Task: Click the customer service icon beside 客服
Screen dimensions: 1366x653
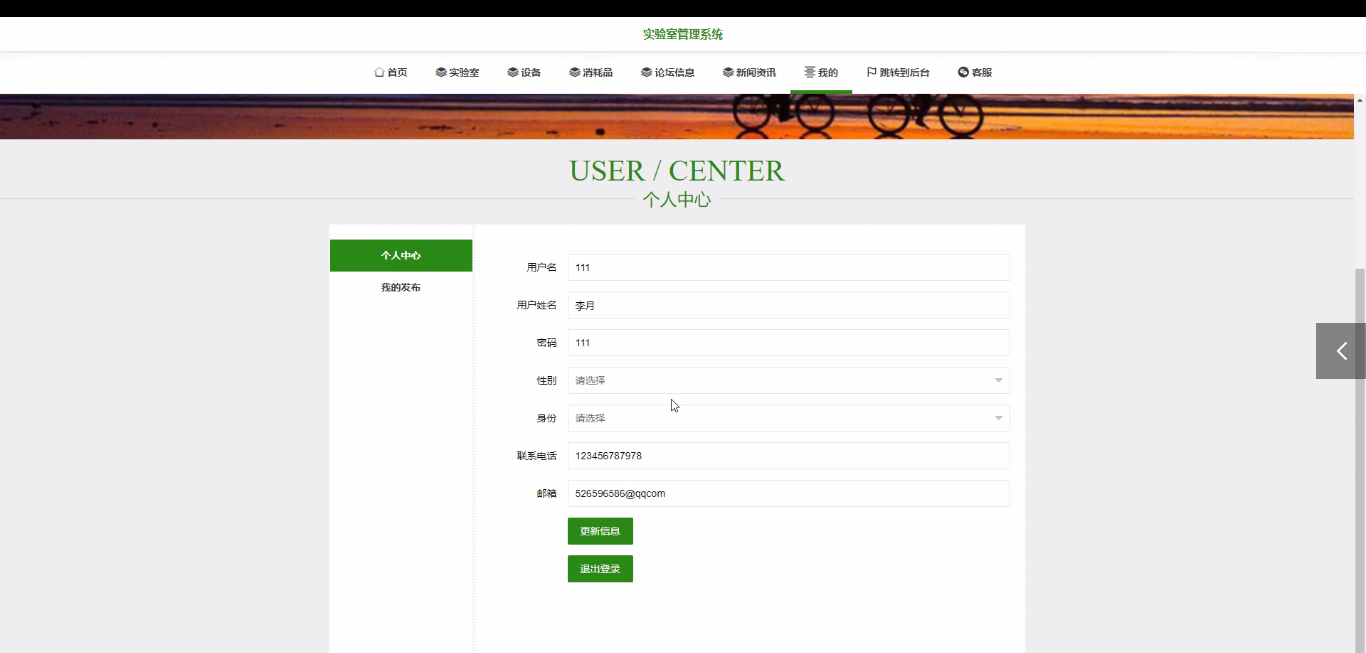Action: pyautogui.click(x=963, y=72)
